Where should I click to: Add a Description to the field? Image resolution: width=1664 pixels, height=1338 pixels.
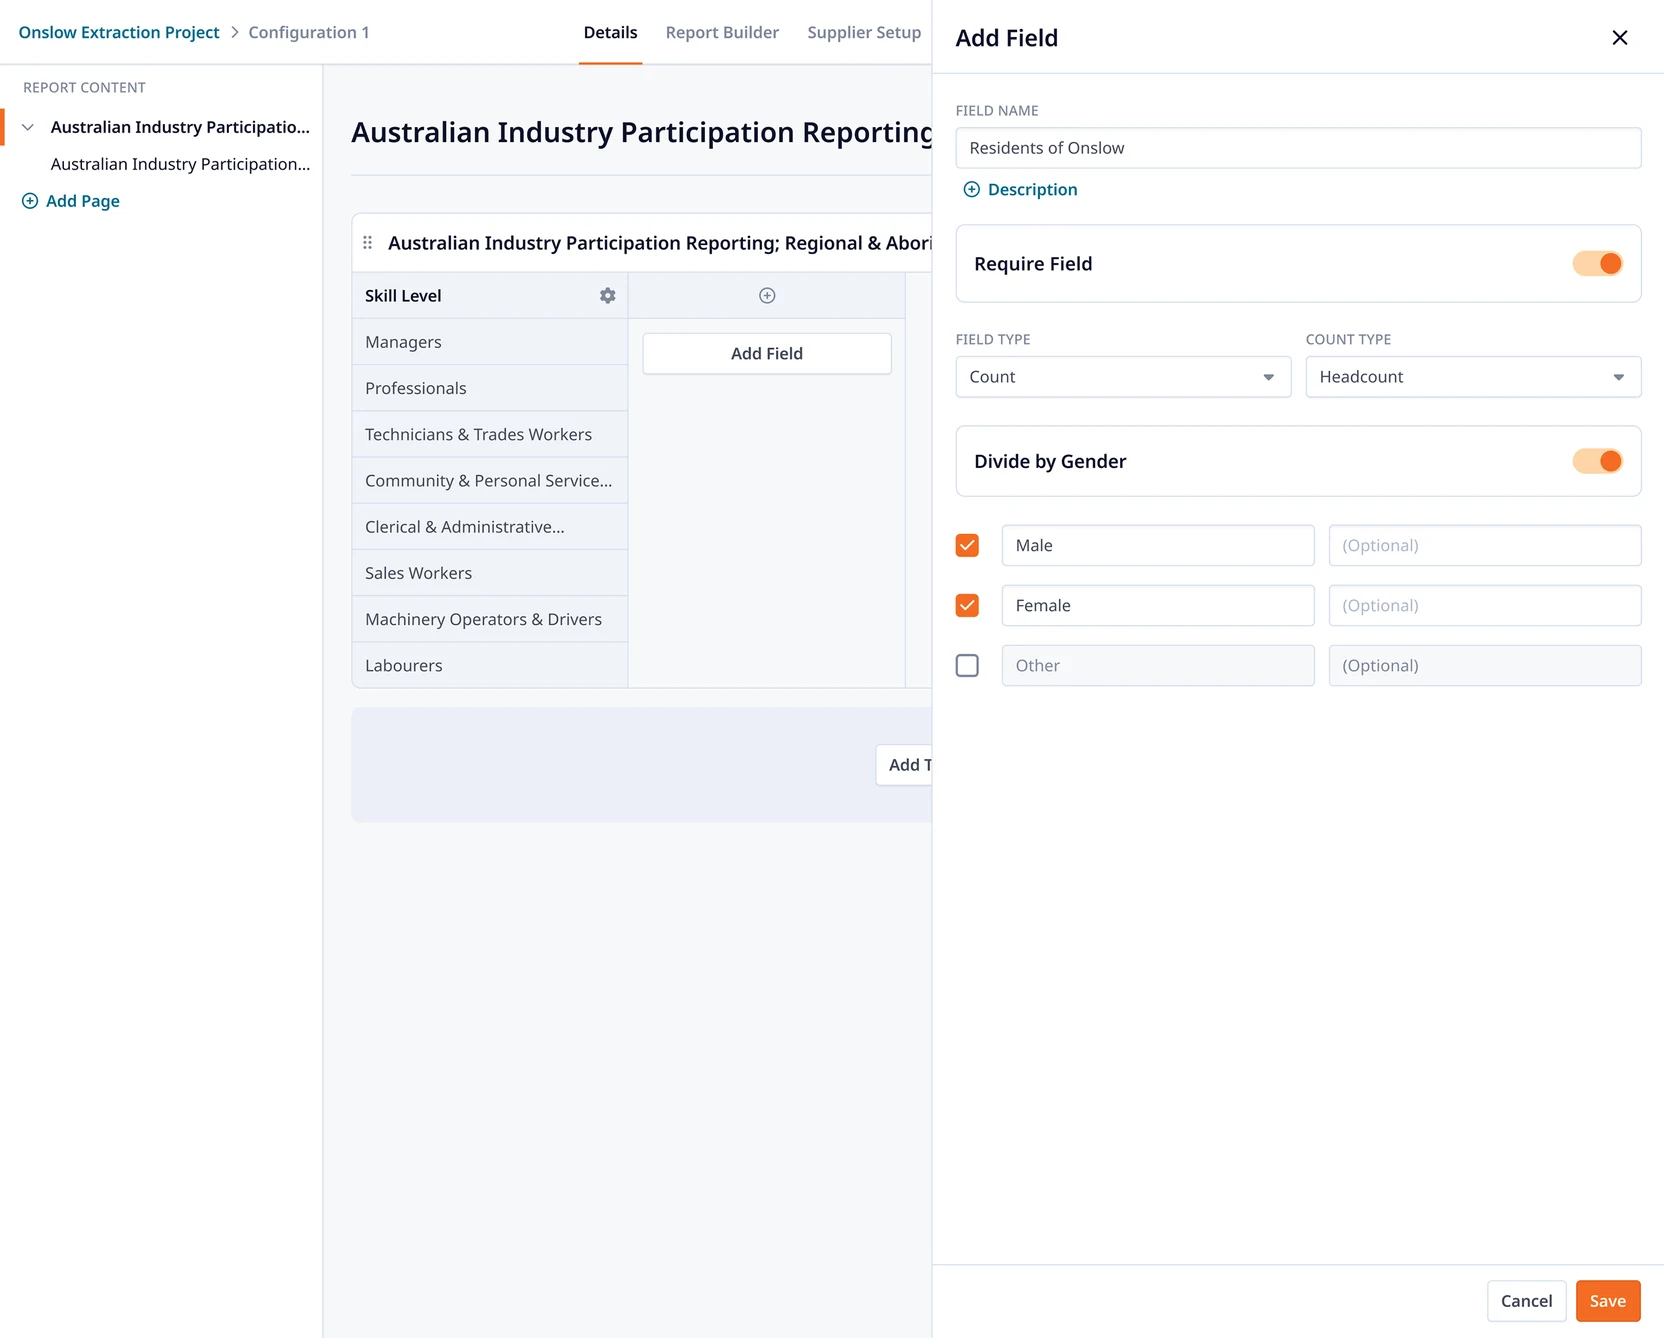[1032, 190]
